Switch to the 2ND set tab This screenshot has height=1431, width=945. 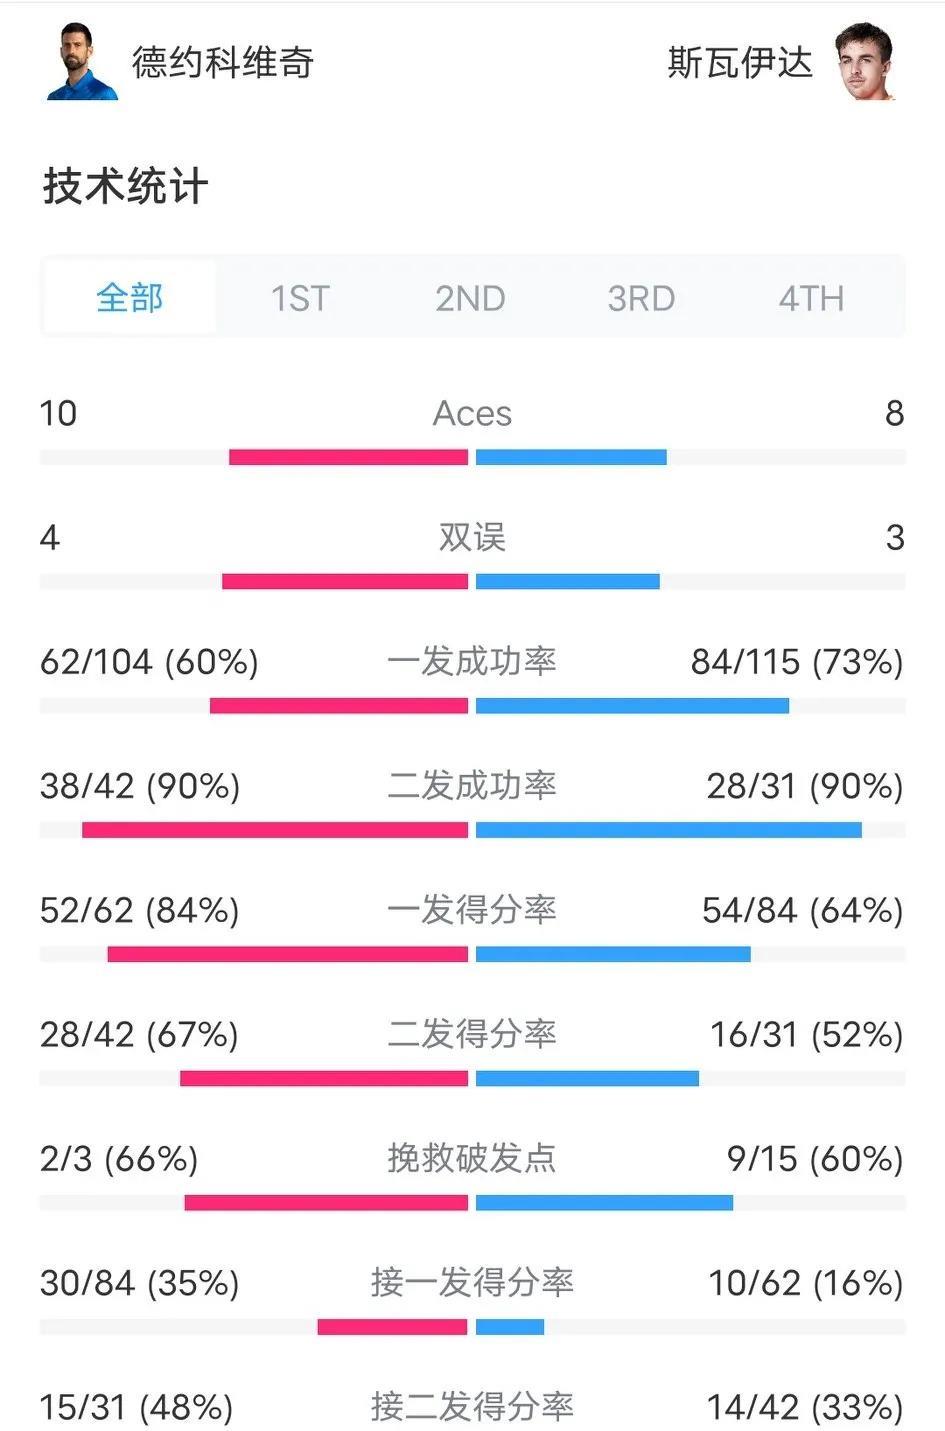pyautogui.click(x=470, y=298)
